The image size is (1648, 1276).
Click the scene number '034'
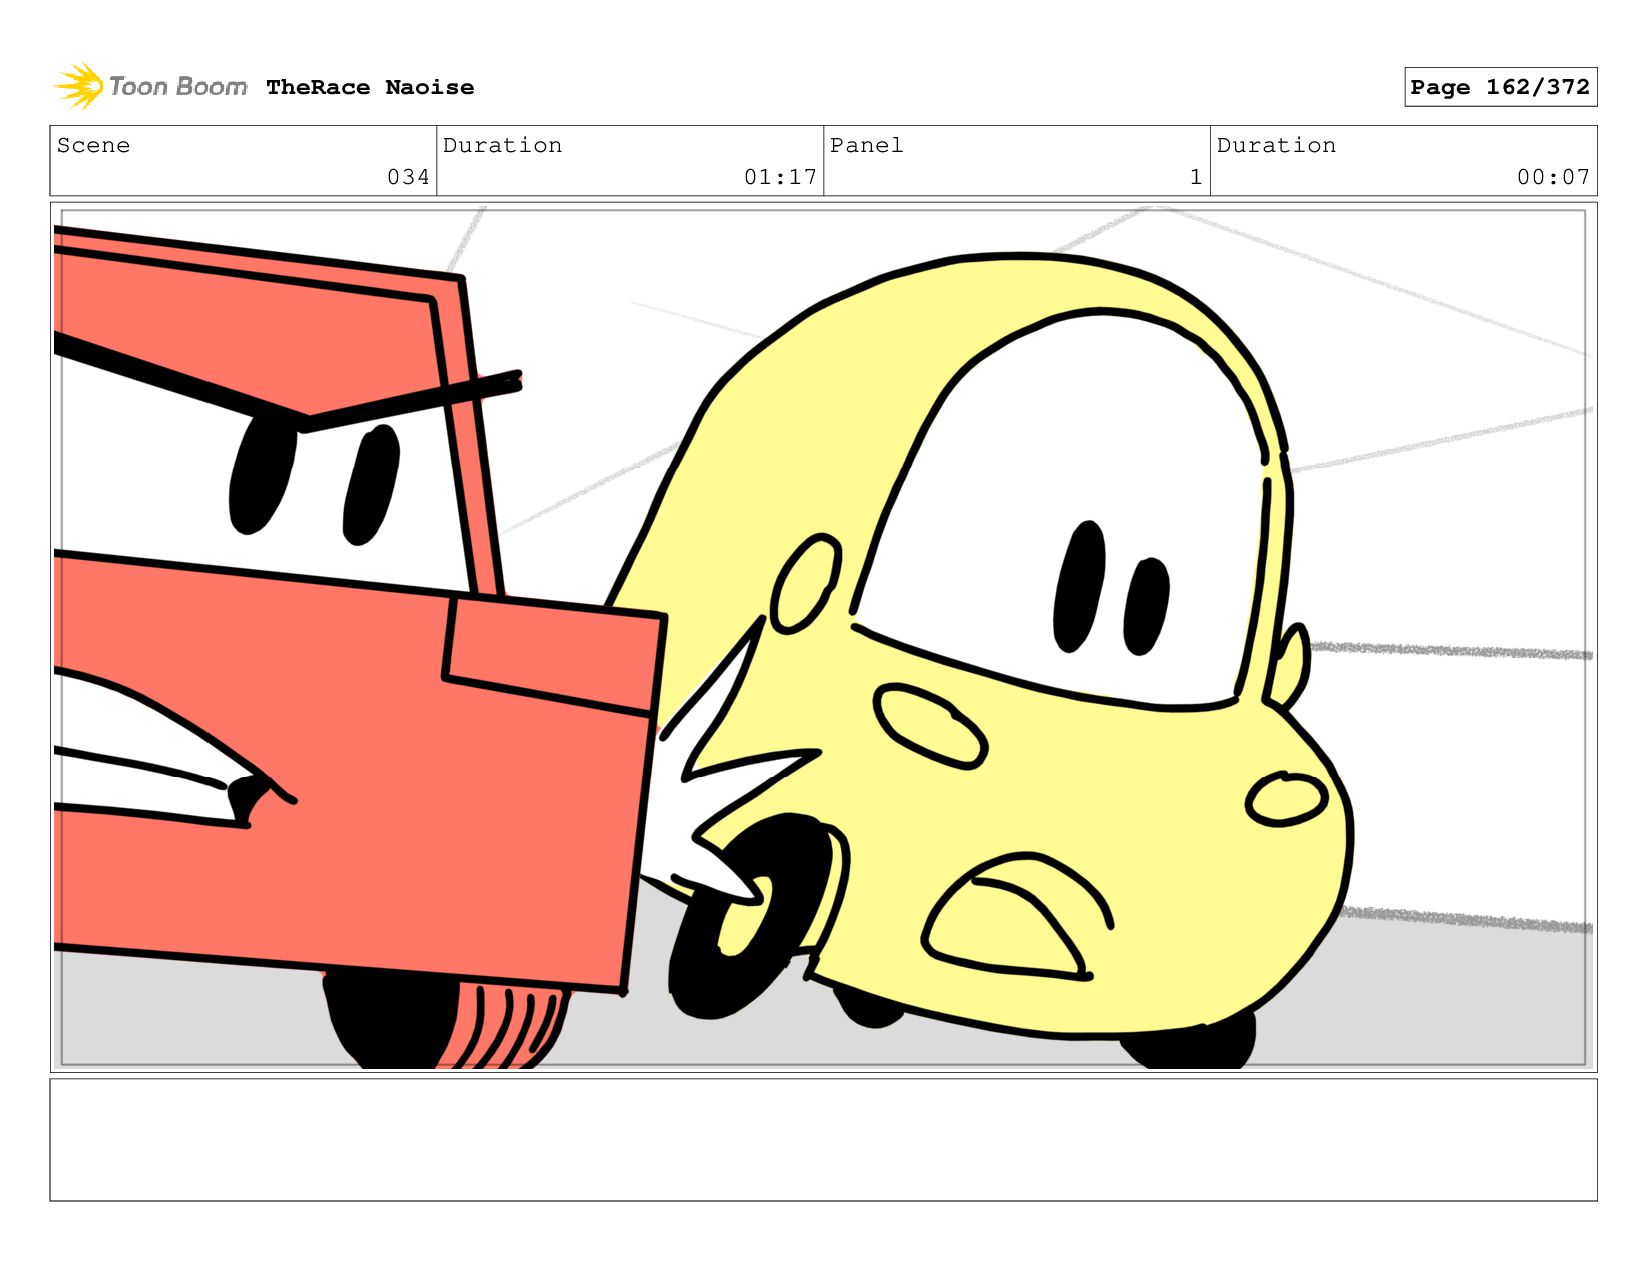click(408, 177)
